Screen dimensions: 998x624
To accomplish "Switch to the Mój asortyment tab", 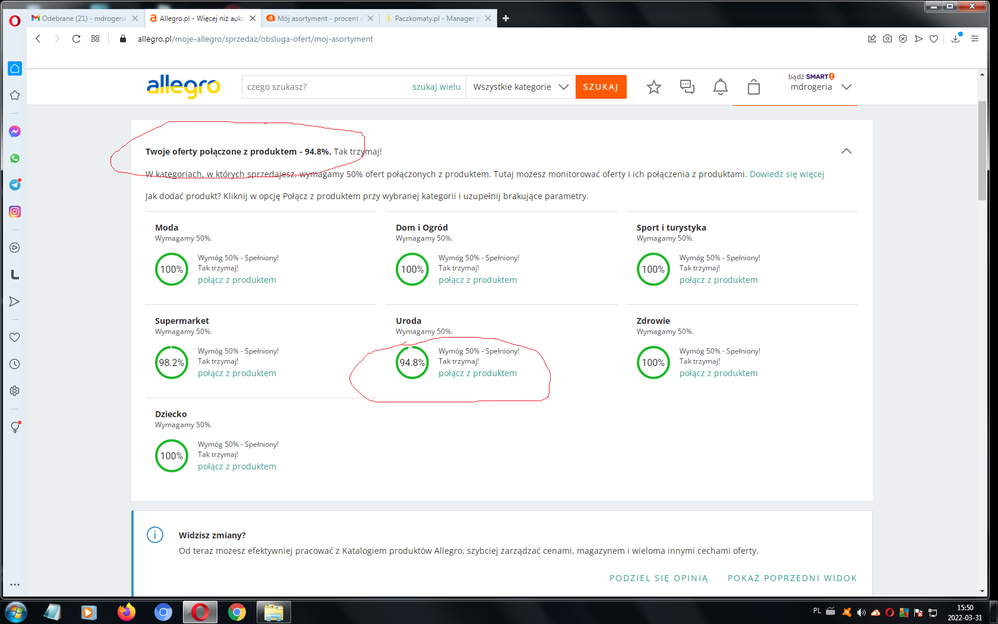I will coord(318,18).
